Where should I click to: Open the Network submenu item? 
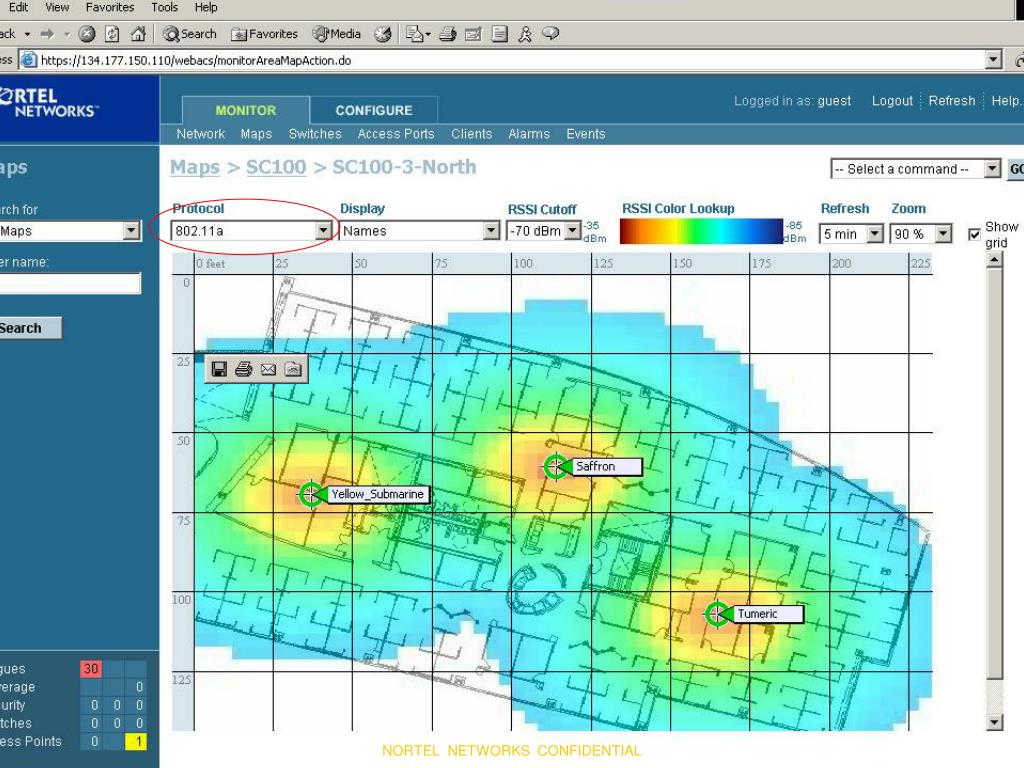tap(200, 134)
